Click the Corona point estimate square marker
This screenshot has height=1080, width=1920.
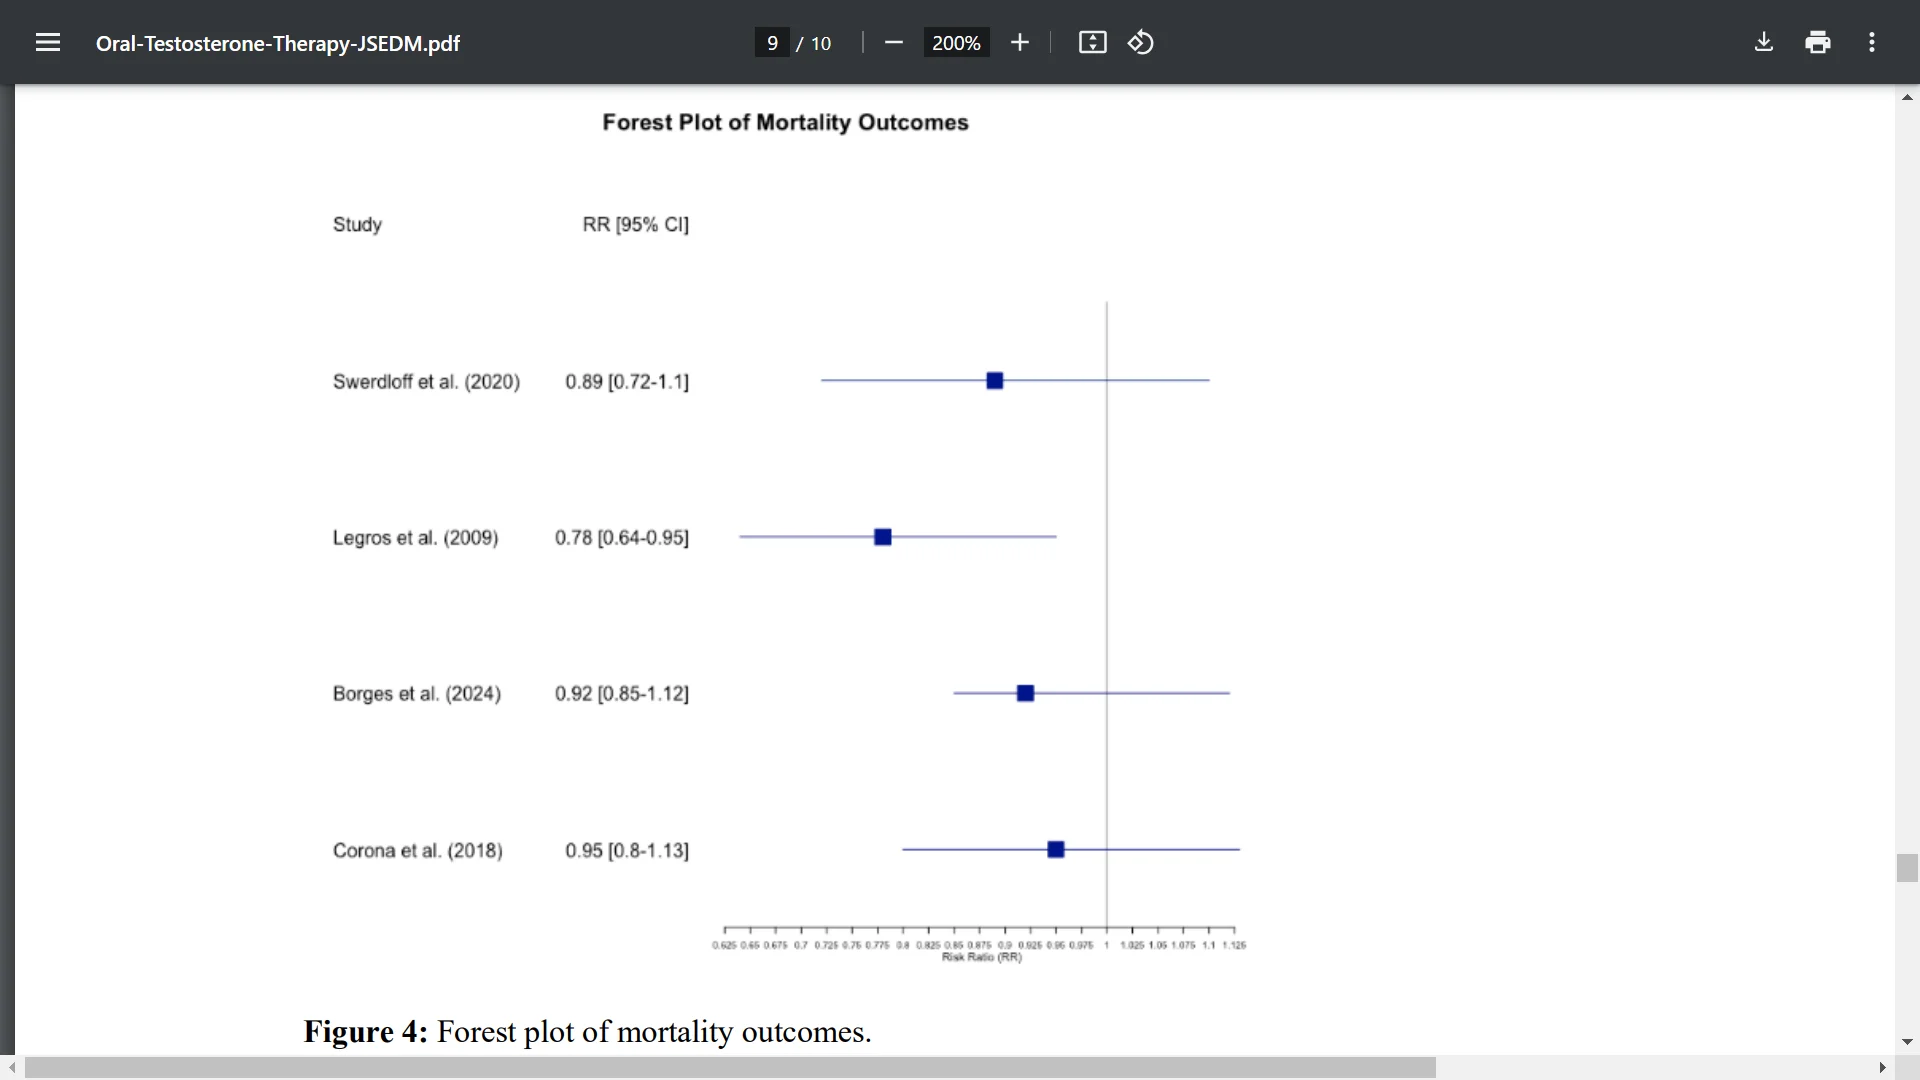pyautogui.click(x=1056, y=849)
